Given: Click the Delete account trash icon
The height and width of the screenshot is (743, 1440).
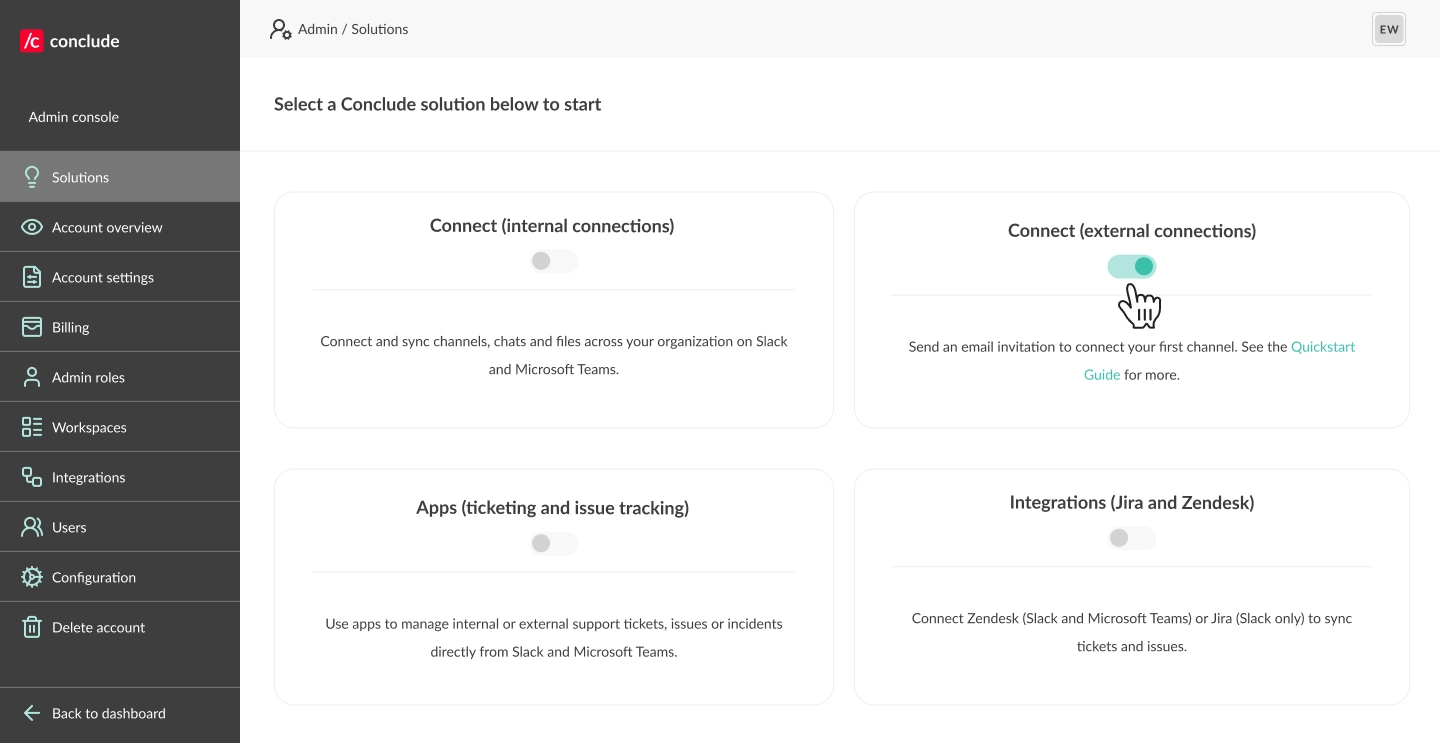Looking at the screenshot, I should click(31, 627).
